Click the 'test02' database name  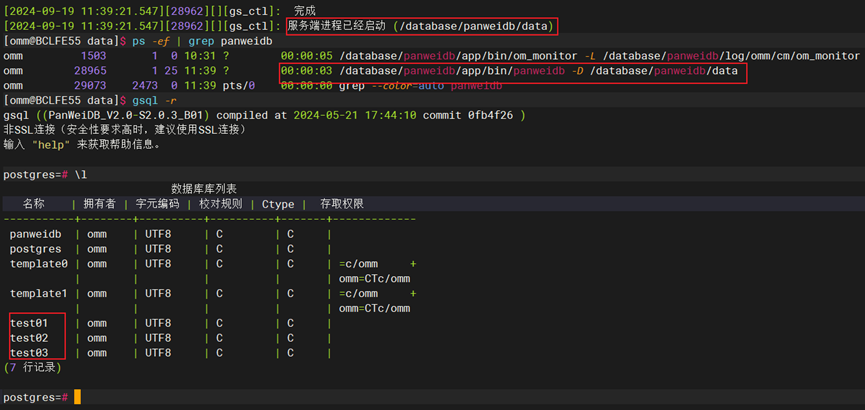coord(29,338)
